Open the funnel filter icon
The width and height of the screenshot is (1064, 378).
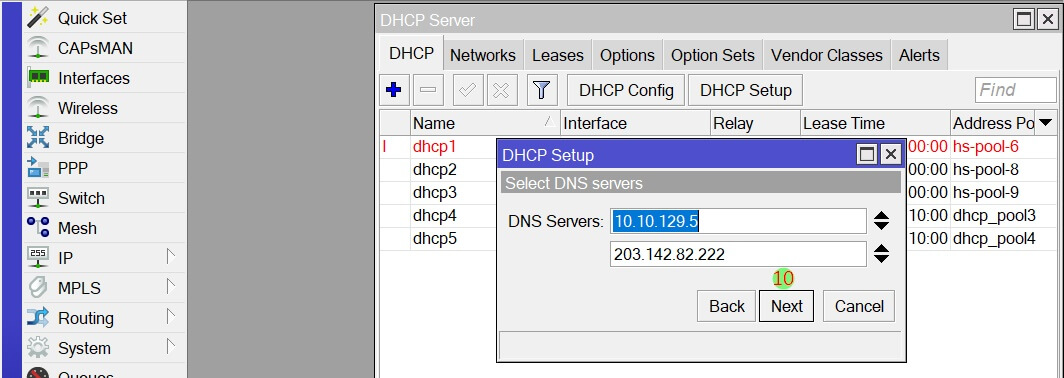541,90
